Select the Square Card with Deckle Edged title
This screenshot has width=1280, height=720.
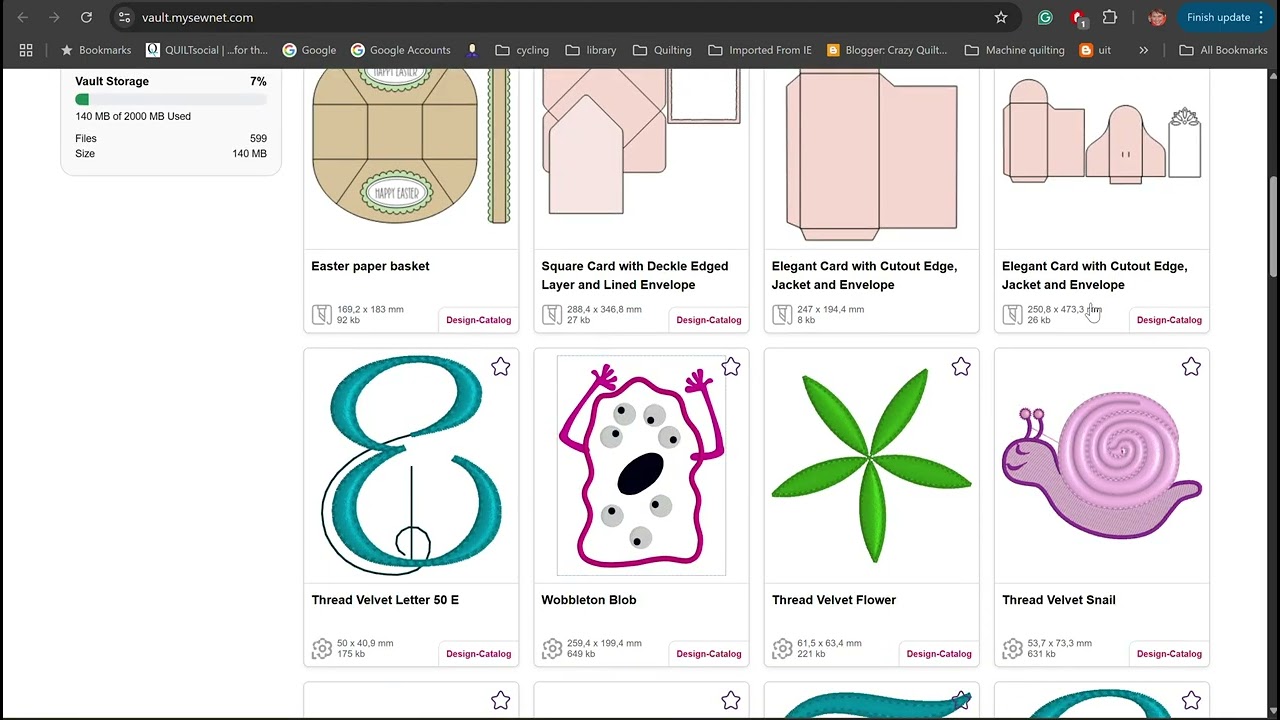635,275
